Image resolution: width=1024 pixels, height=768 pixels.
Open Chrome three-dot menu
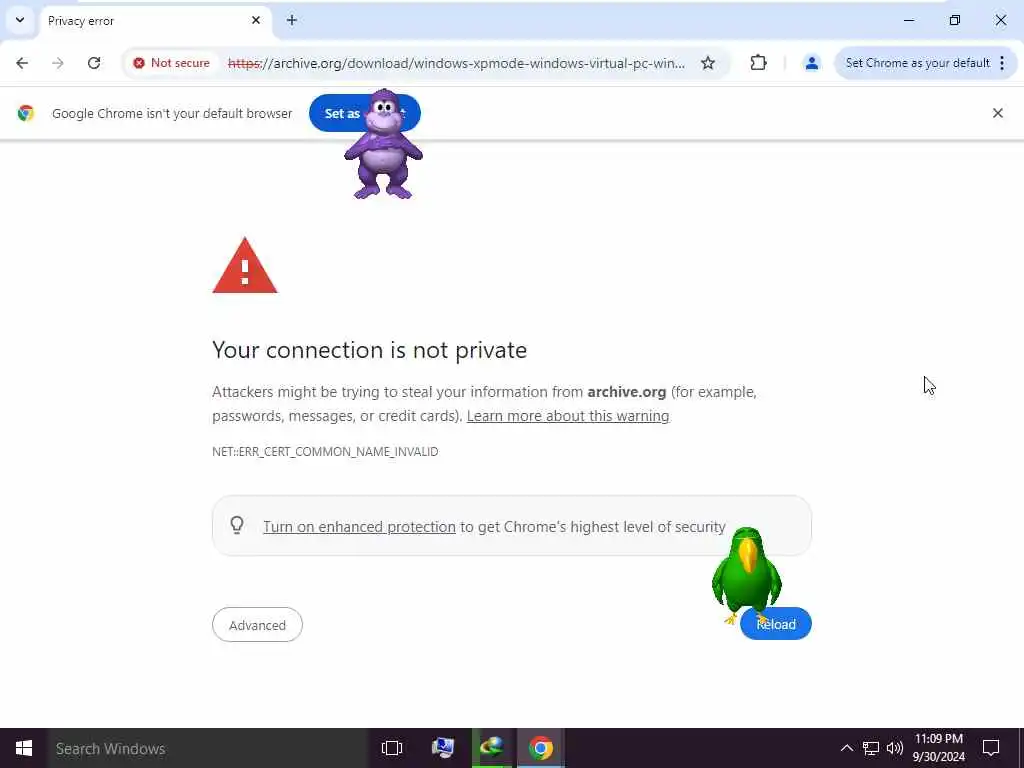1002,63
